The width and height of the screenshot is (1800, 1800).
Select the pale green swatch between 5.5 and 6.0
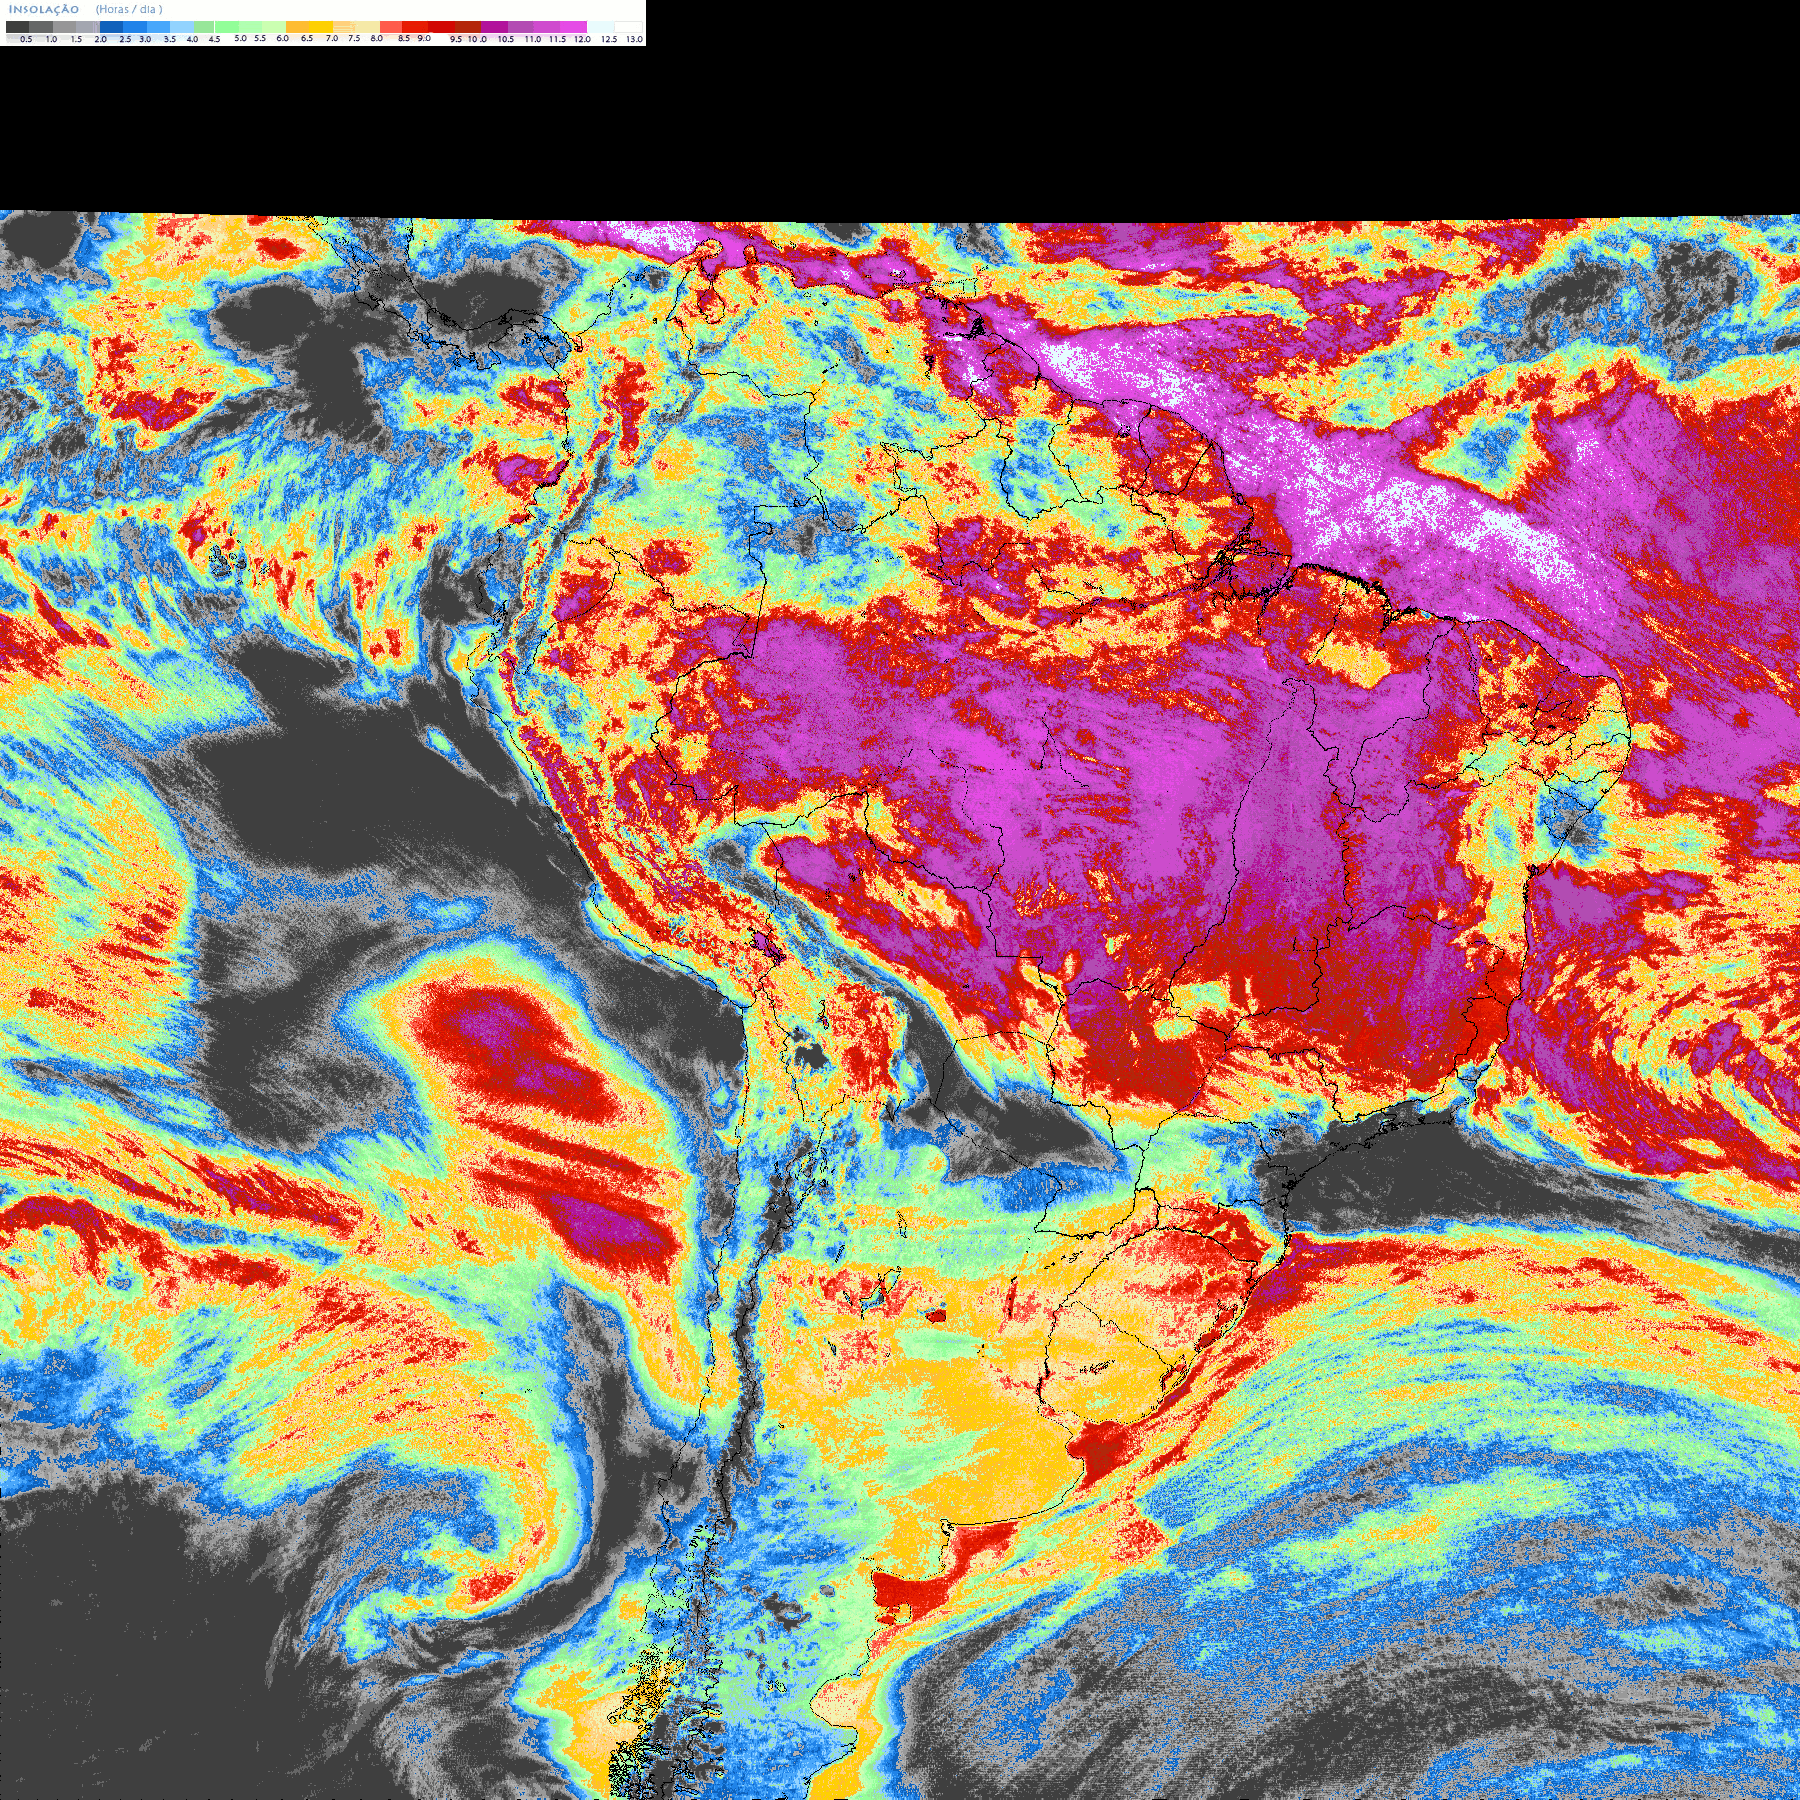[x=274, y=27]
